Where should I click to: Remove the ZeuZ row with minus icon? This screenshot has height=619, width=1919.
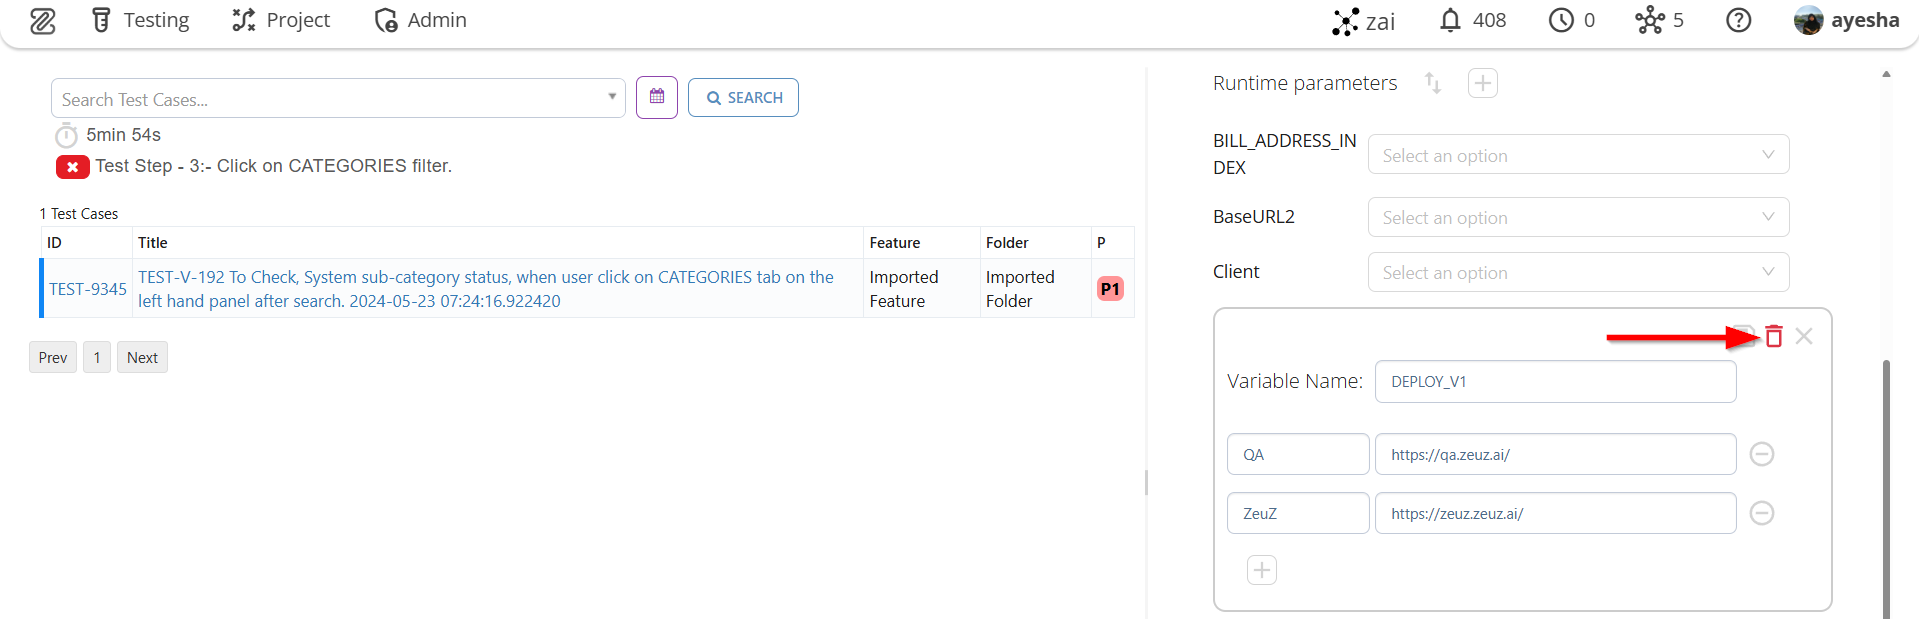pos(1761,513)
